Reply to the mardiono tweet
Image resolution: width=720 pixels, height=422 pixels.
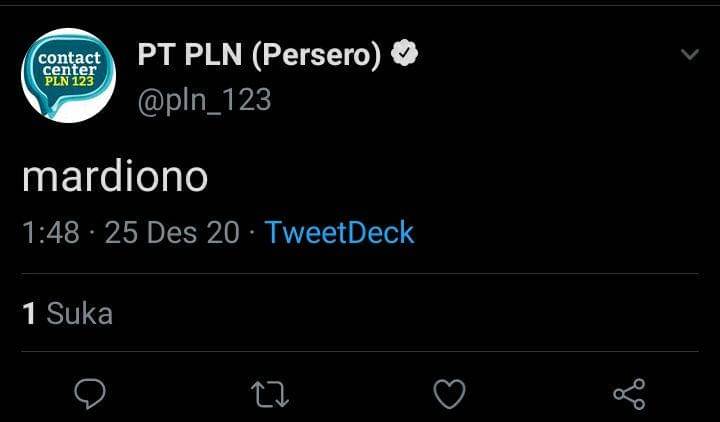pyautogui.click(x=90, y=394)
